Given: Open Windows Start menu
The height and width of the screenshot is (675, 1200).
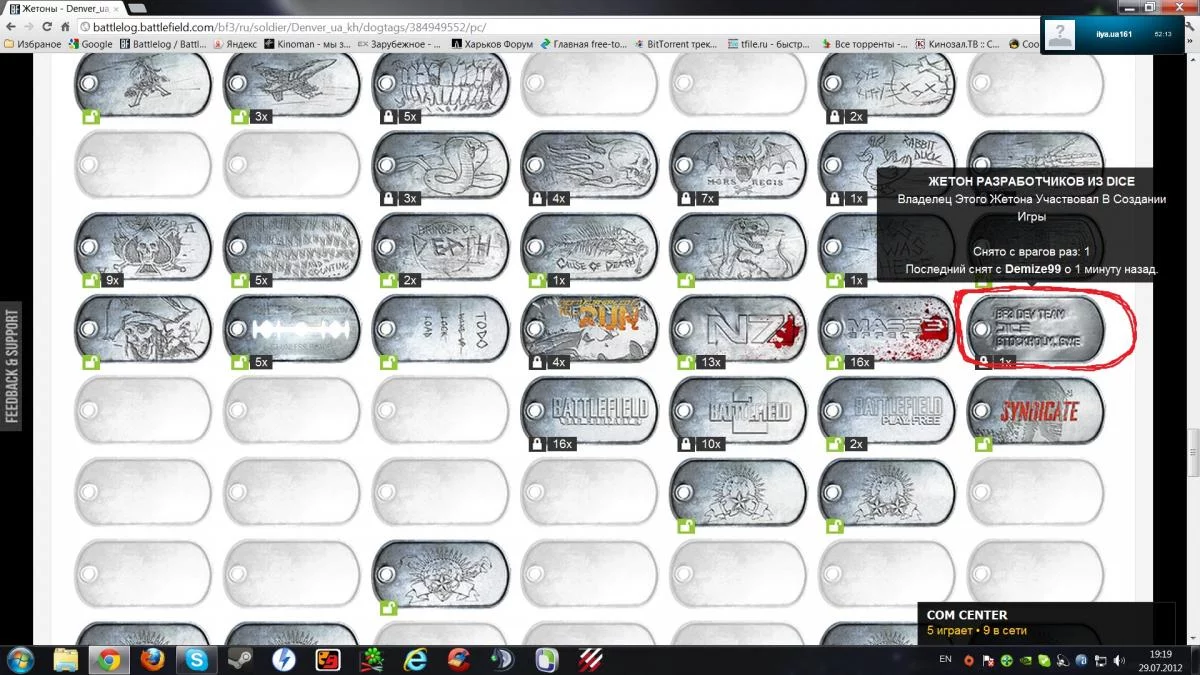Looking at the screenshot, I should click(x=20, y=660).
